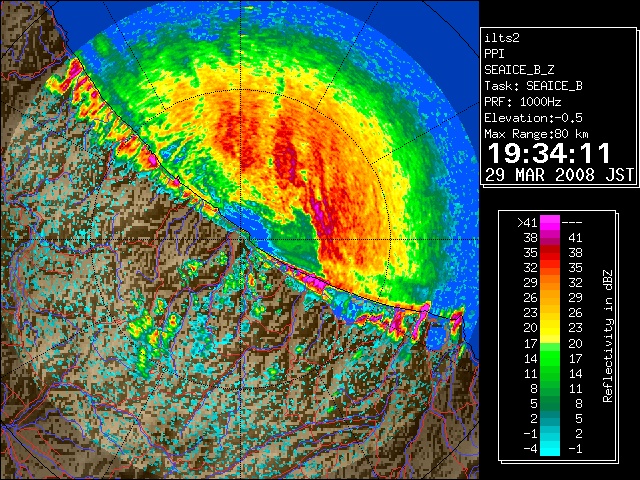Click the "PRF: 1000Hz" entry
640x480 pixels.
(x=522, y=102)
